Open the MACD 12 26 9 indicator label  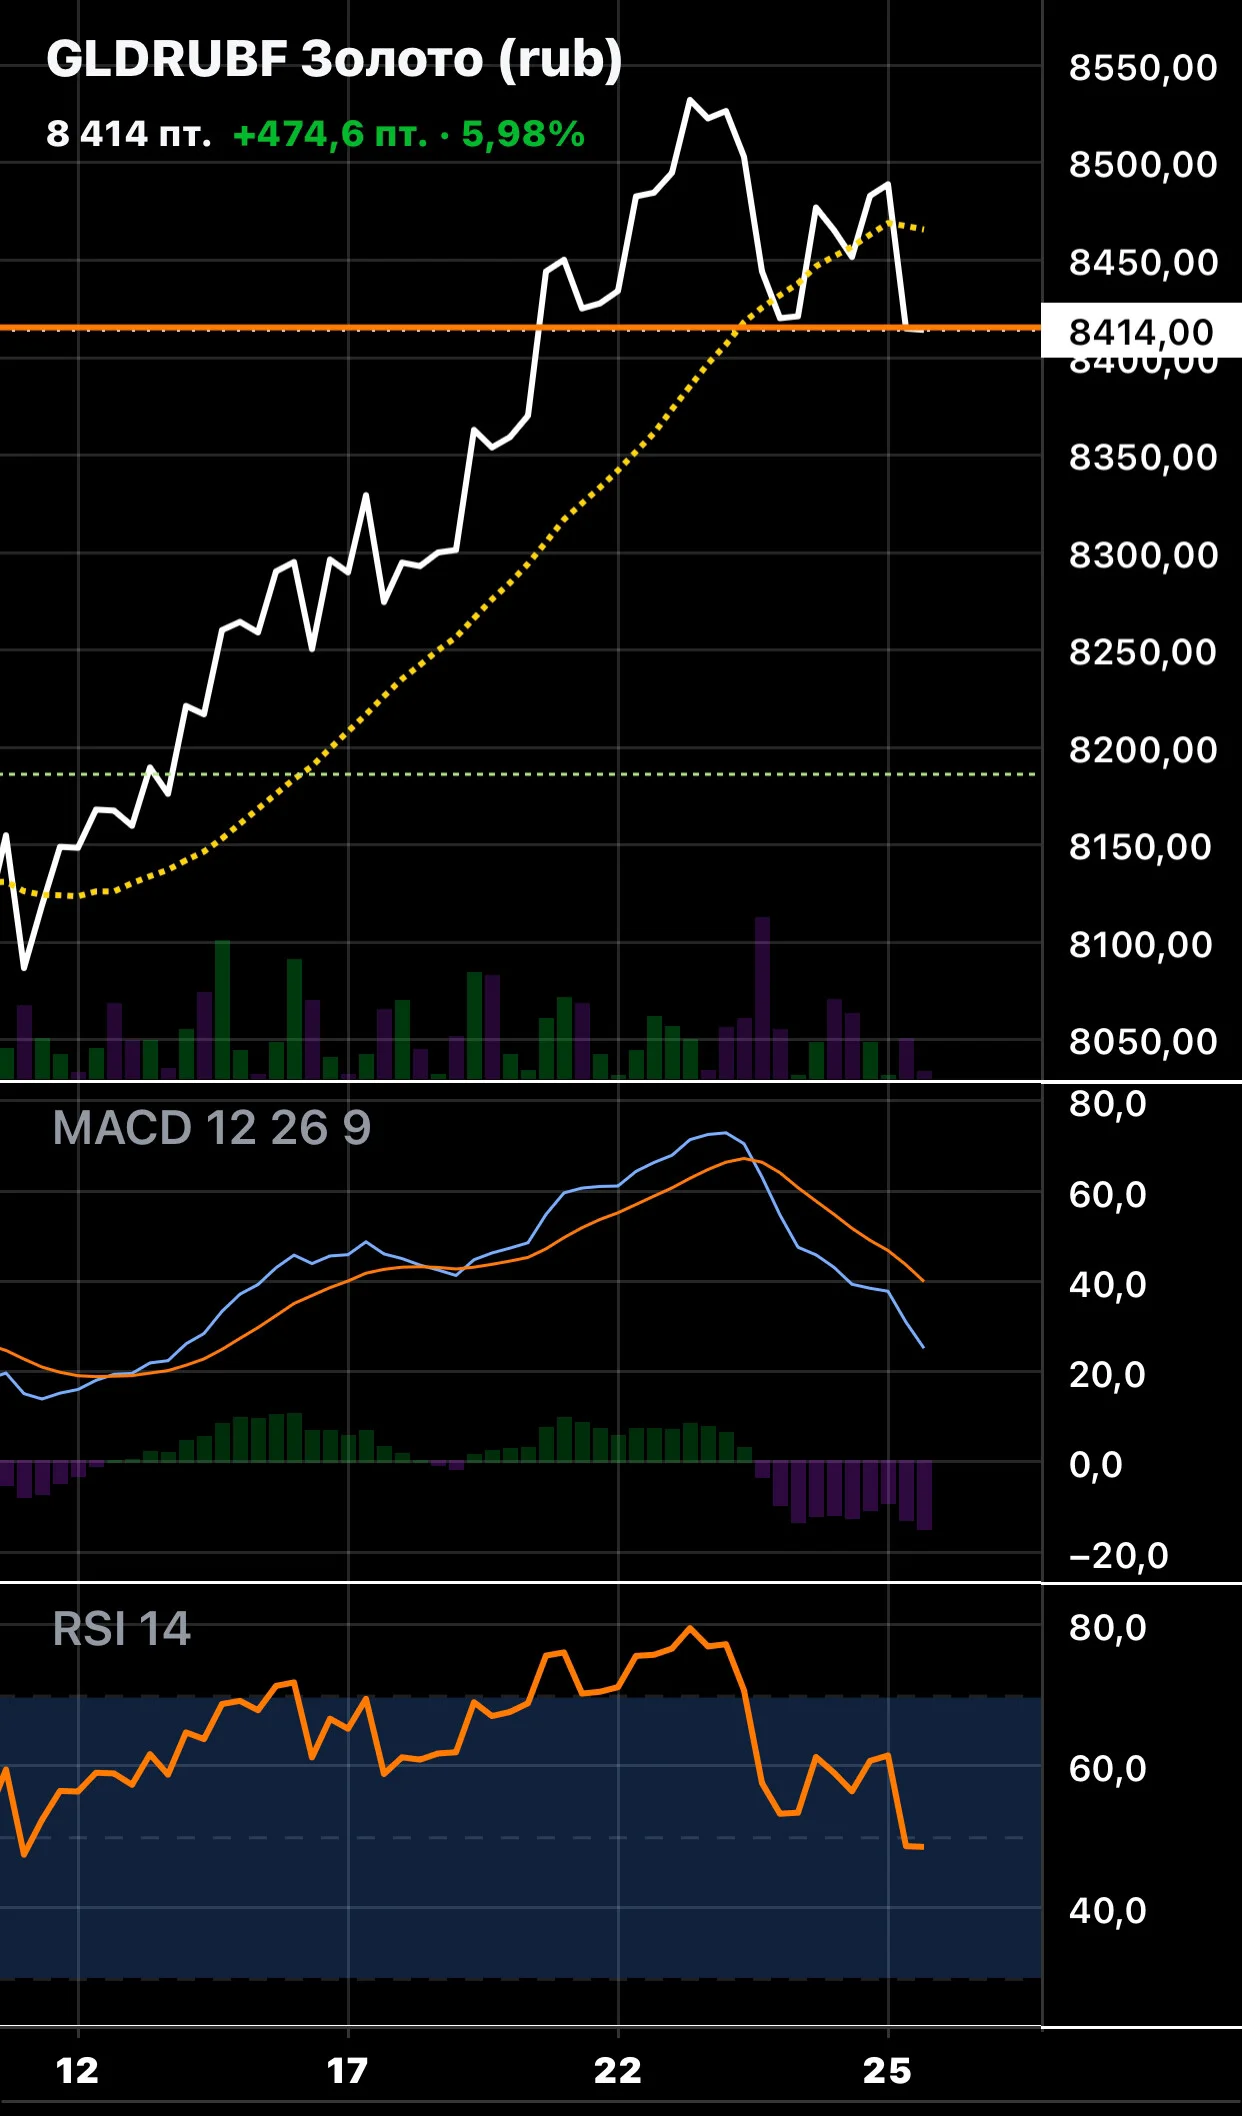tap(212, 1128)
